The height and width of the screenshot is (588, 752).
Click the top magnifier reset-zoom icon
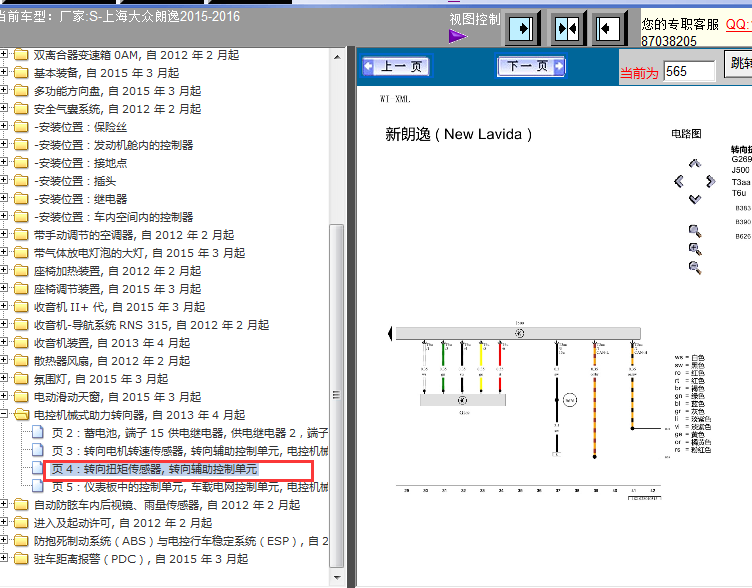pos(695,231)
